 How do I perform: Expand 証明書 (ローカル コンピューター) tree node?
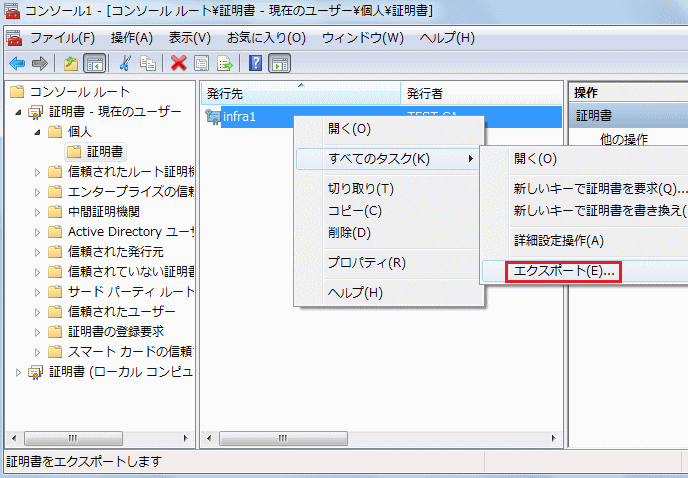[20, 372]
